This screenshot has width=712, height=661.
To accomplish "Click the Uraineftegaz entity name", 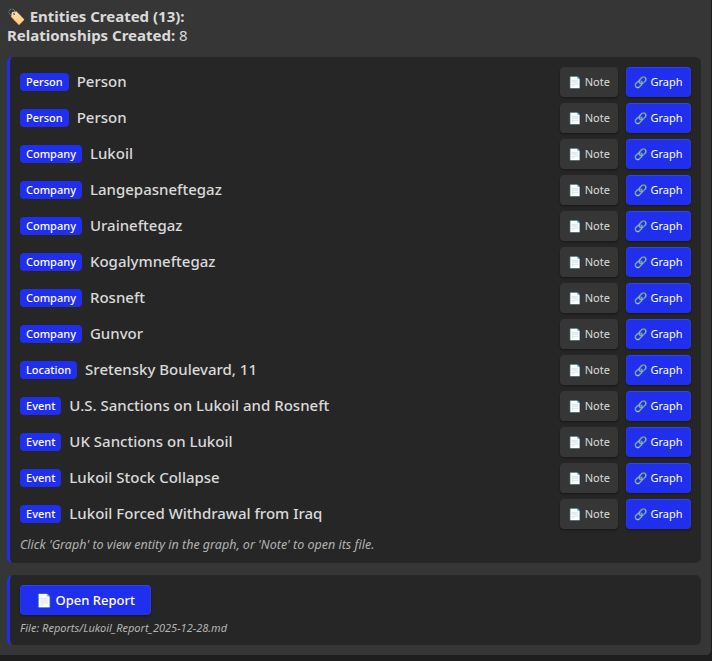I will [x=136, y=226].
